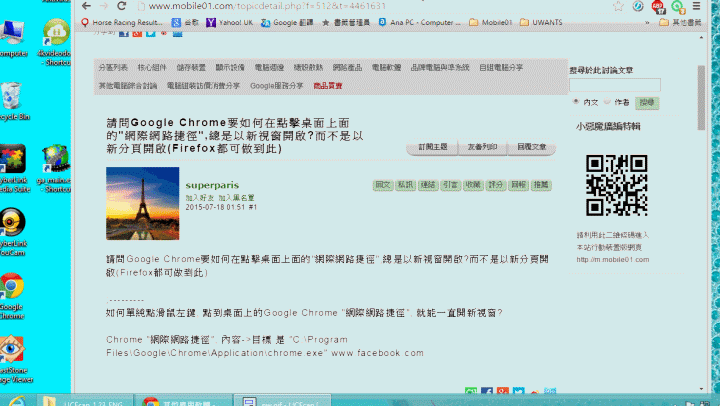Image resolution: width=720 pixels, height=406 pixels.
Task: Click the green 收藏 favorite button
Action: tap(473, 185)
